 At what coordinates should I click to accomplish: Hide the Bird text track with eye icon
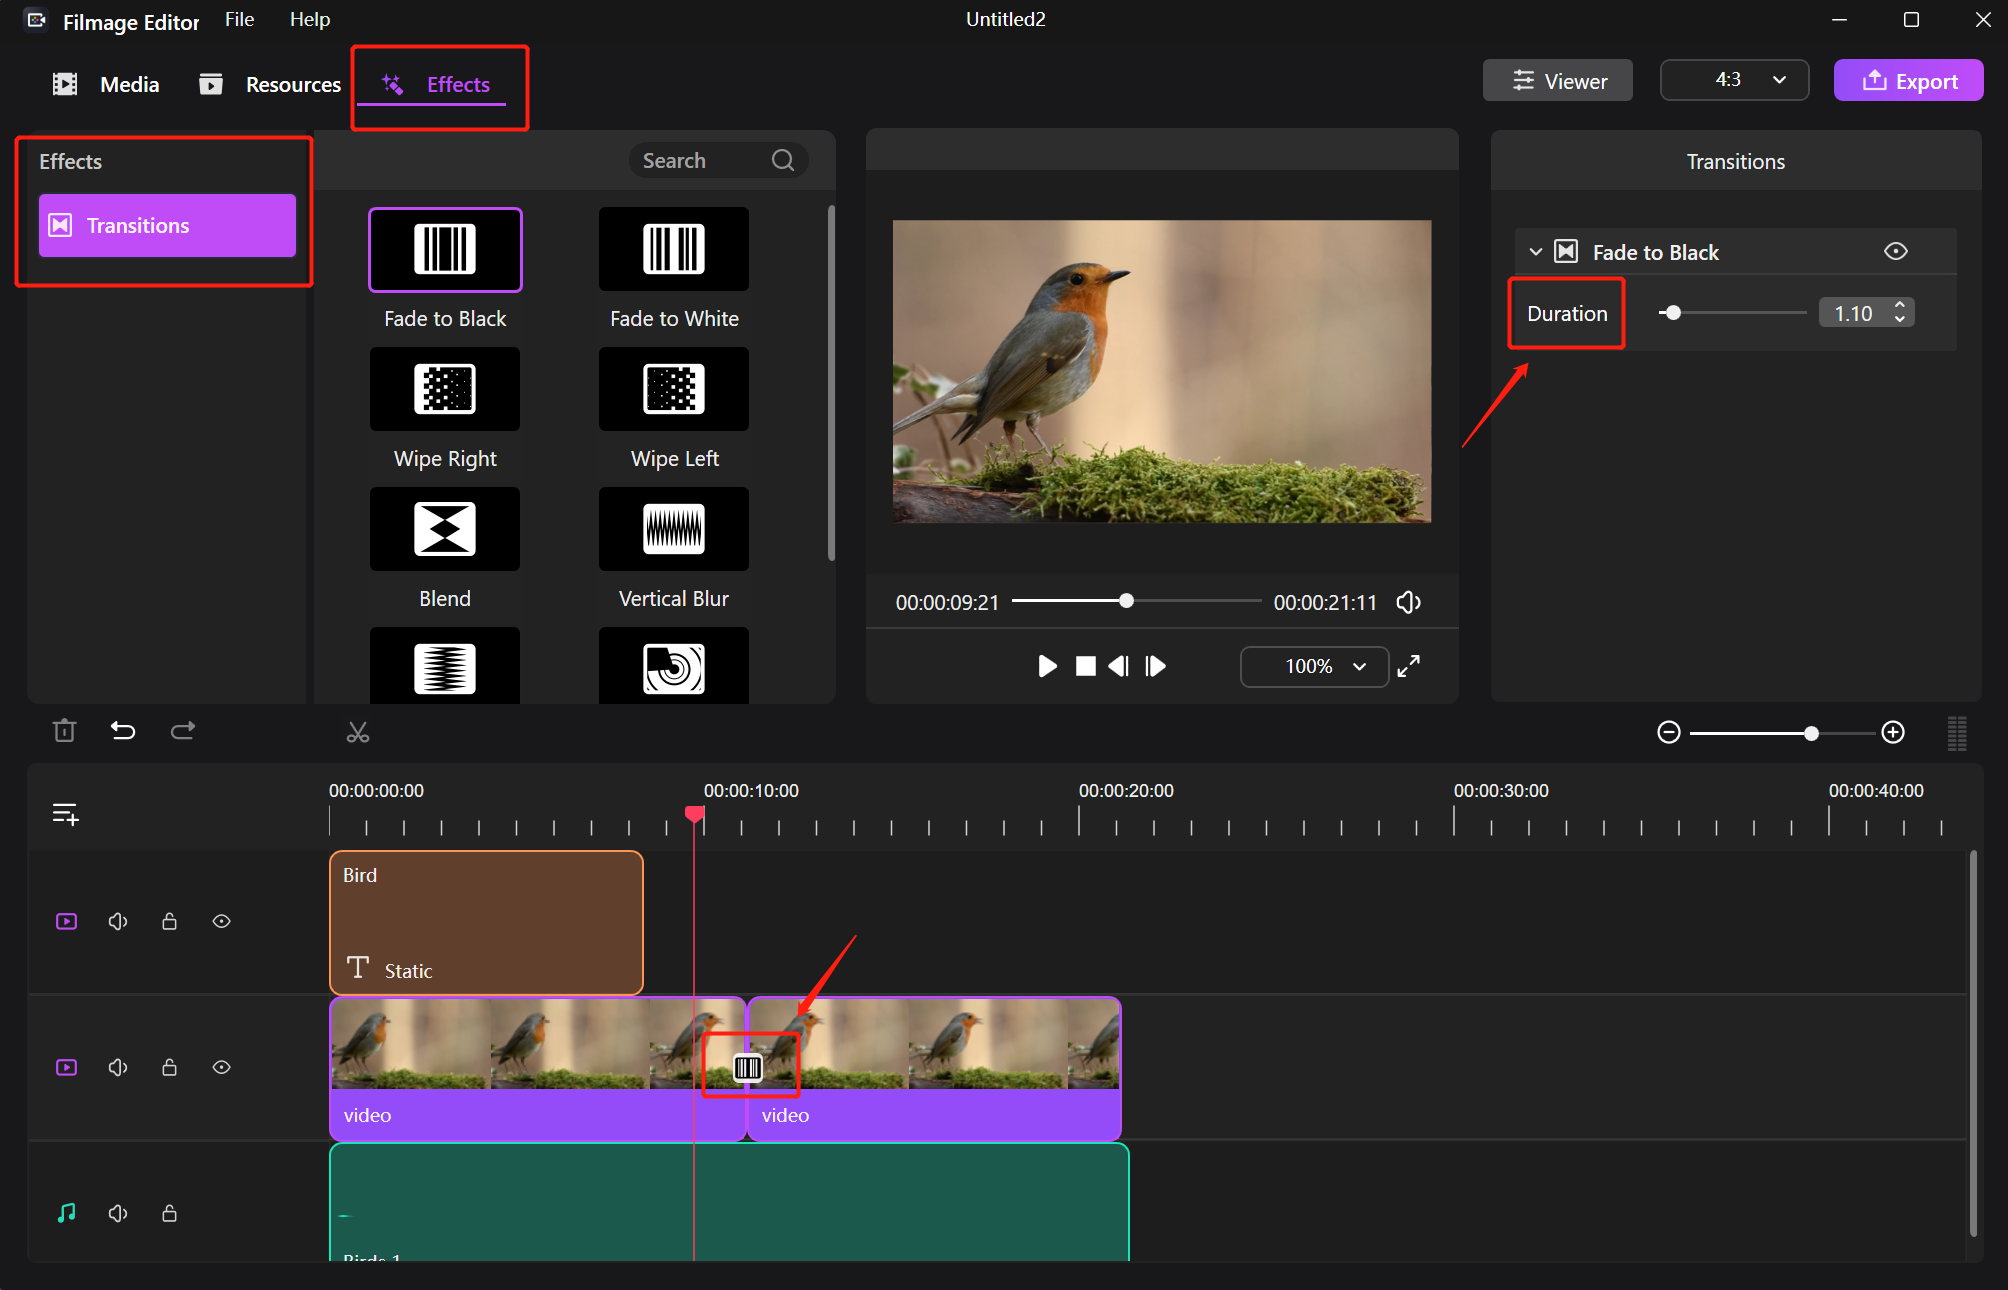point(222,921)
